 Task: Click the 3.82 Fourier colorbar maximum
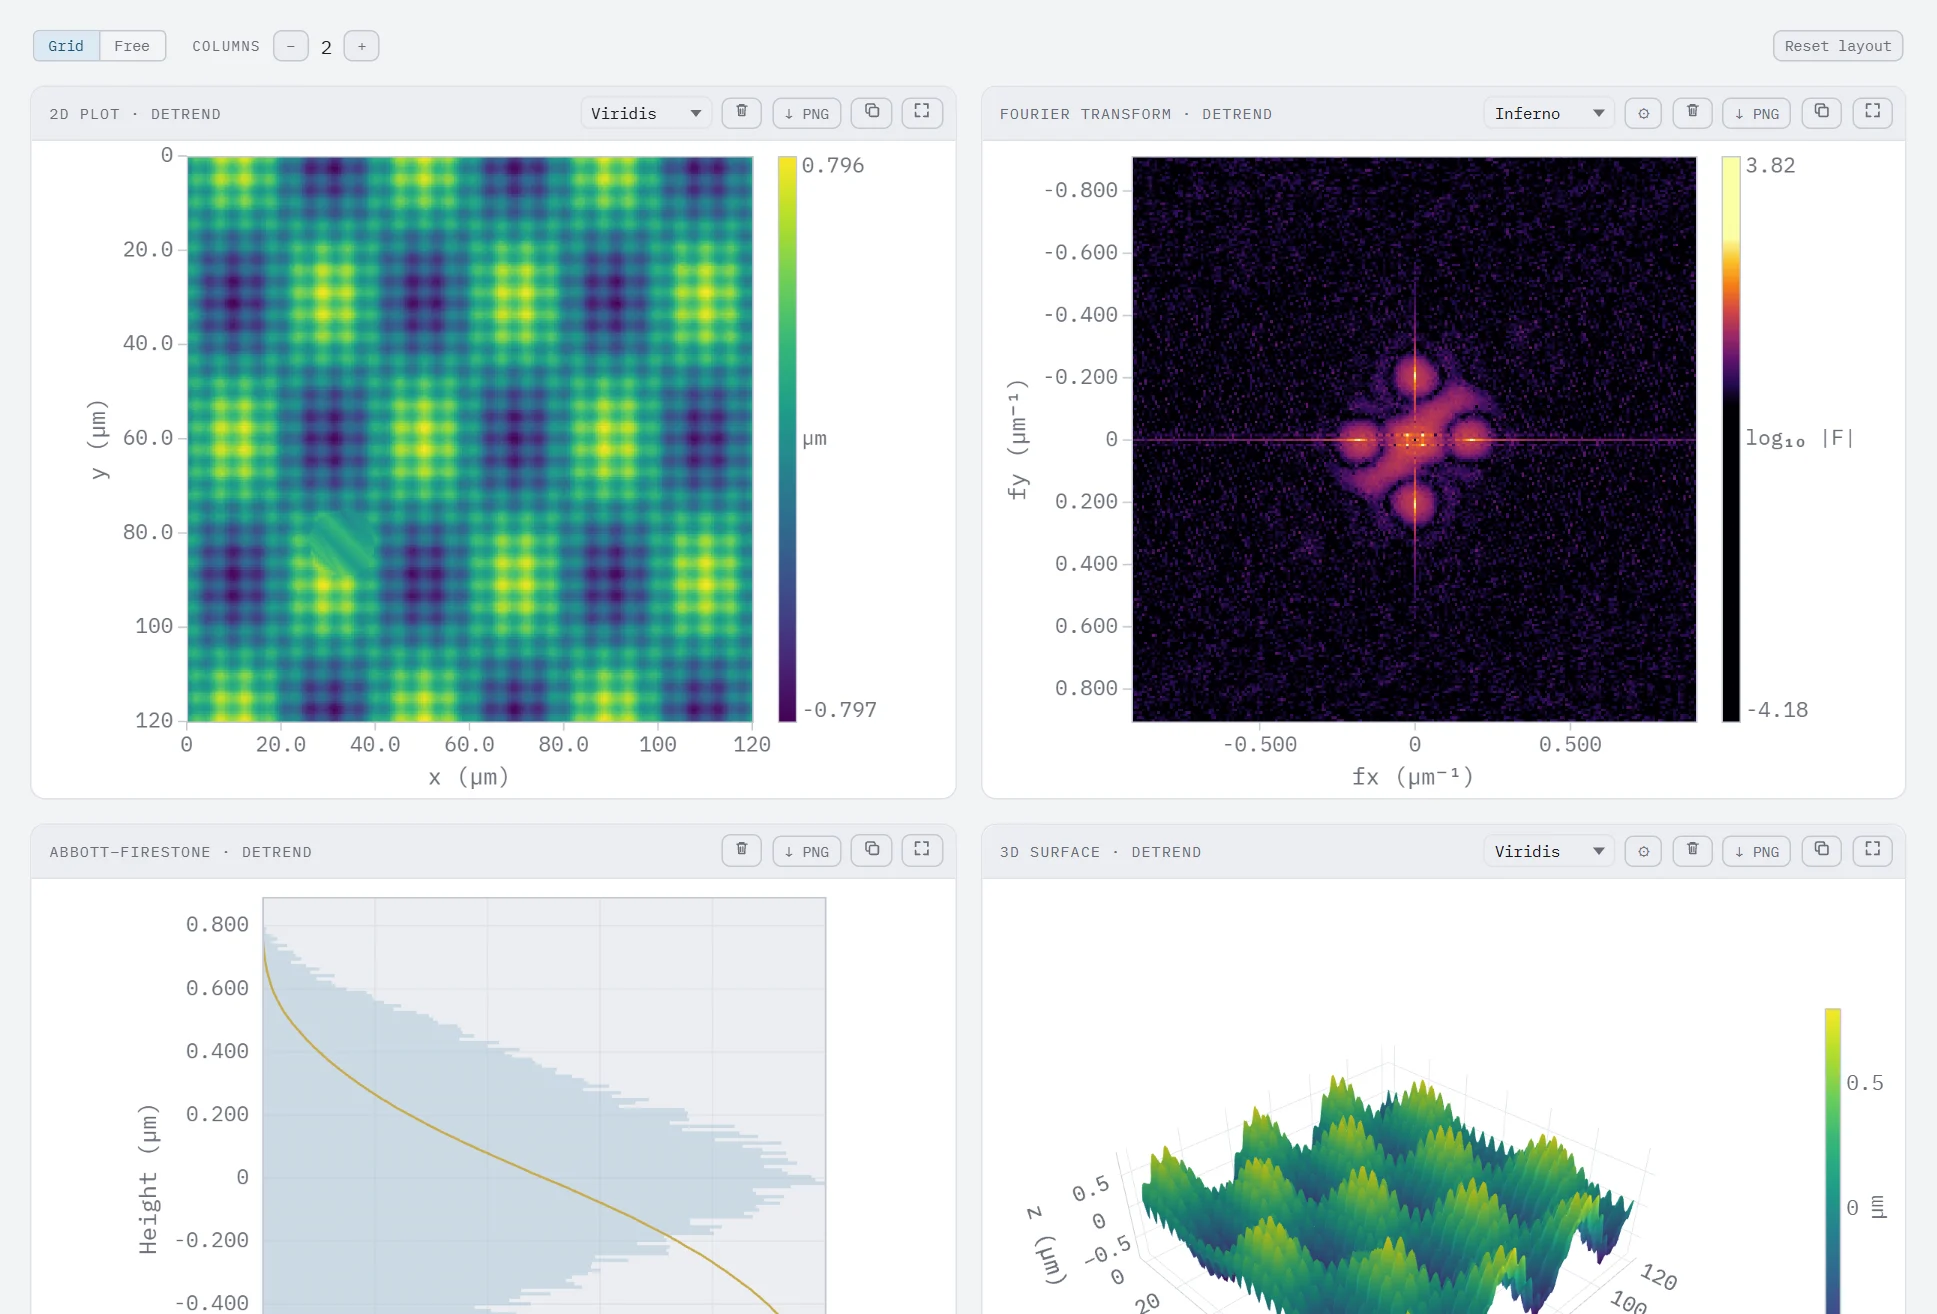(1770, 165)
